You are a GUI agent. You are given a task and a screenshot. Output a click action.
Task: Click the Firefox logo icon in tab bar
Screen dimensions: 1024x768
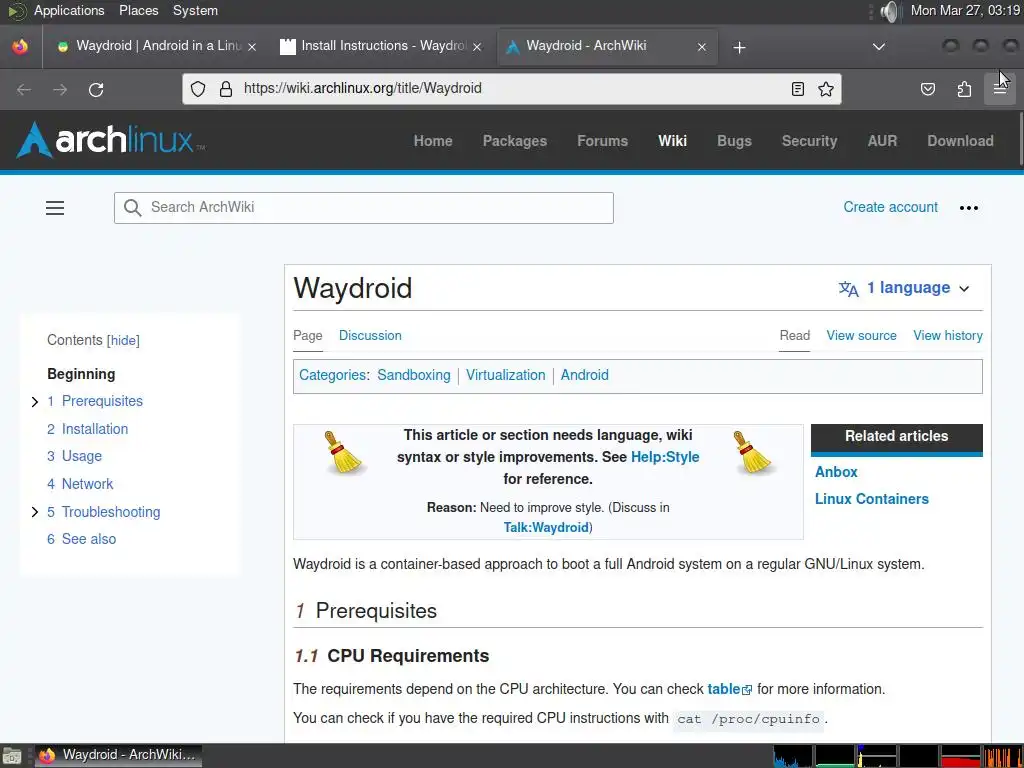(x=20, y=47)
